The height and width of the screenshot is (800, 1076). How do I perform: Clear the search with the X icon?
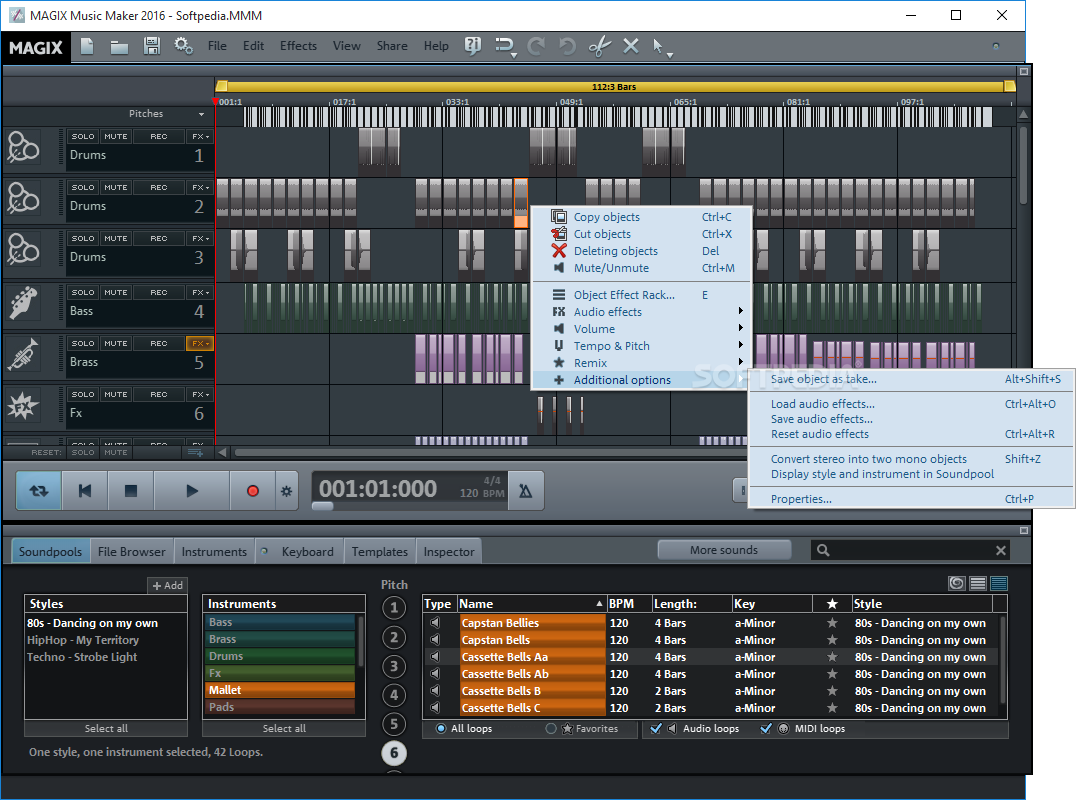1001,550
